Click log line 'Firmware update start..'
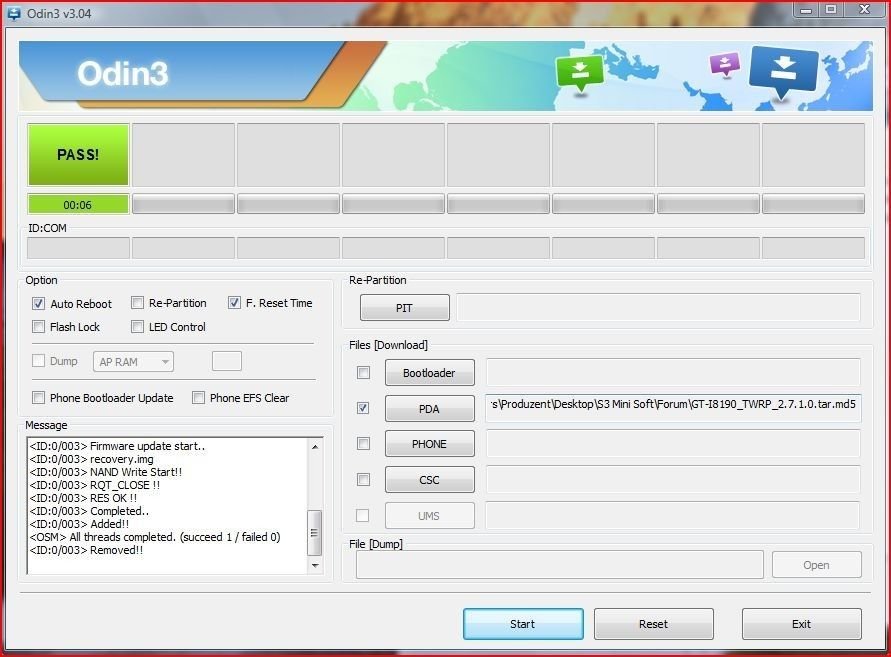The image size is (891, 657). [x=117, y=446]
